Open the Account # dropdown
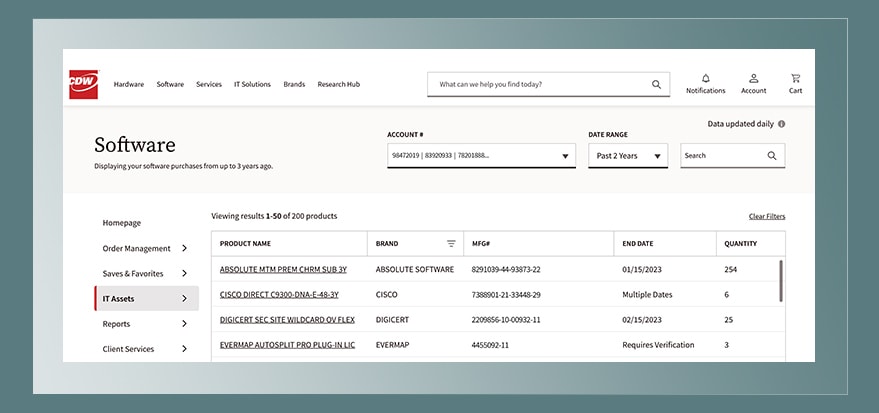Viewport: 879px width, 413px height. pos(481,156)
